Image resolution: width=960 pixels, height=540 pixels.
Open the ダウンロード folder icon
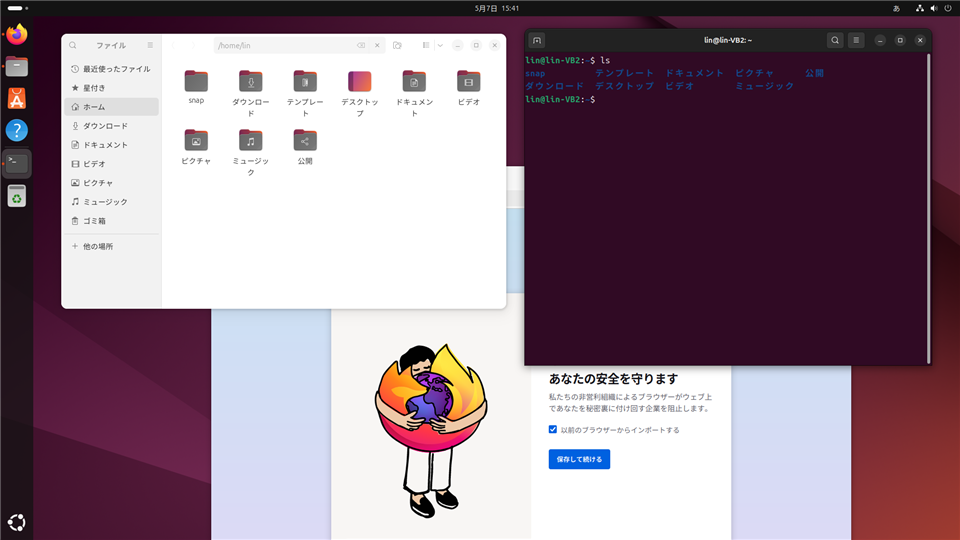tap(250, 81)
